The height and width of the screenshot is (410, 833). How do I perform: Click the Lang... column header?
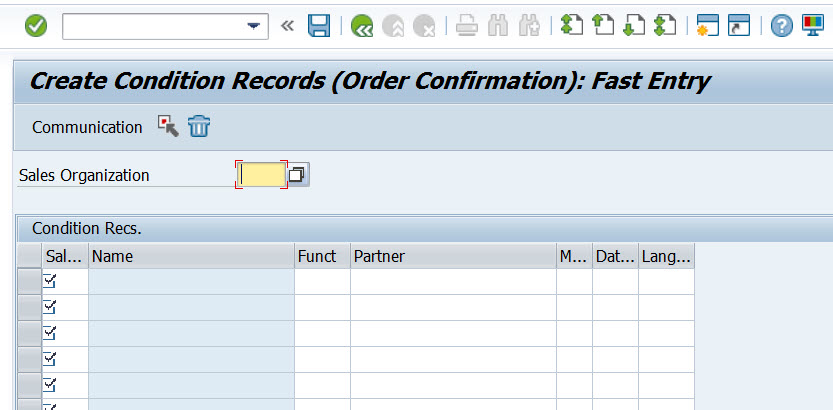(x=666, y=256)
